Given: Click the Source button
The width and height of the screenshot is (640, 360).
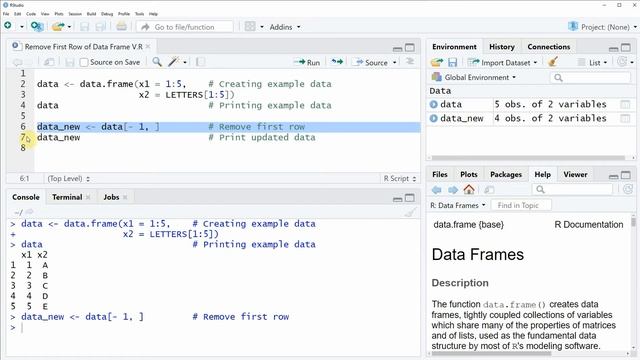Looking at the screenshot, I should [x=371, y=62].
